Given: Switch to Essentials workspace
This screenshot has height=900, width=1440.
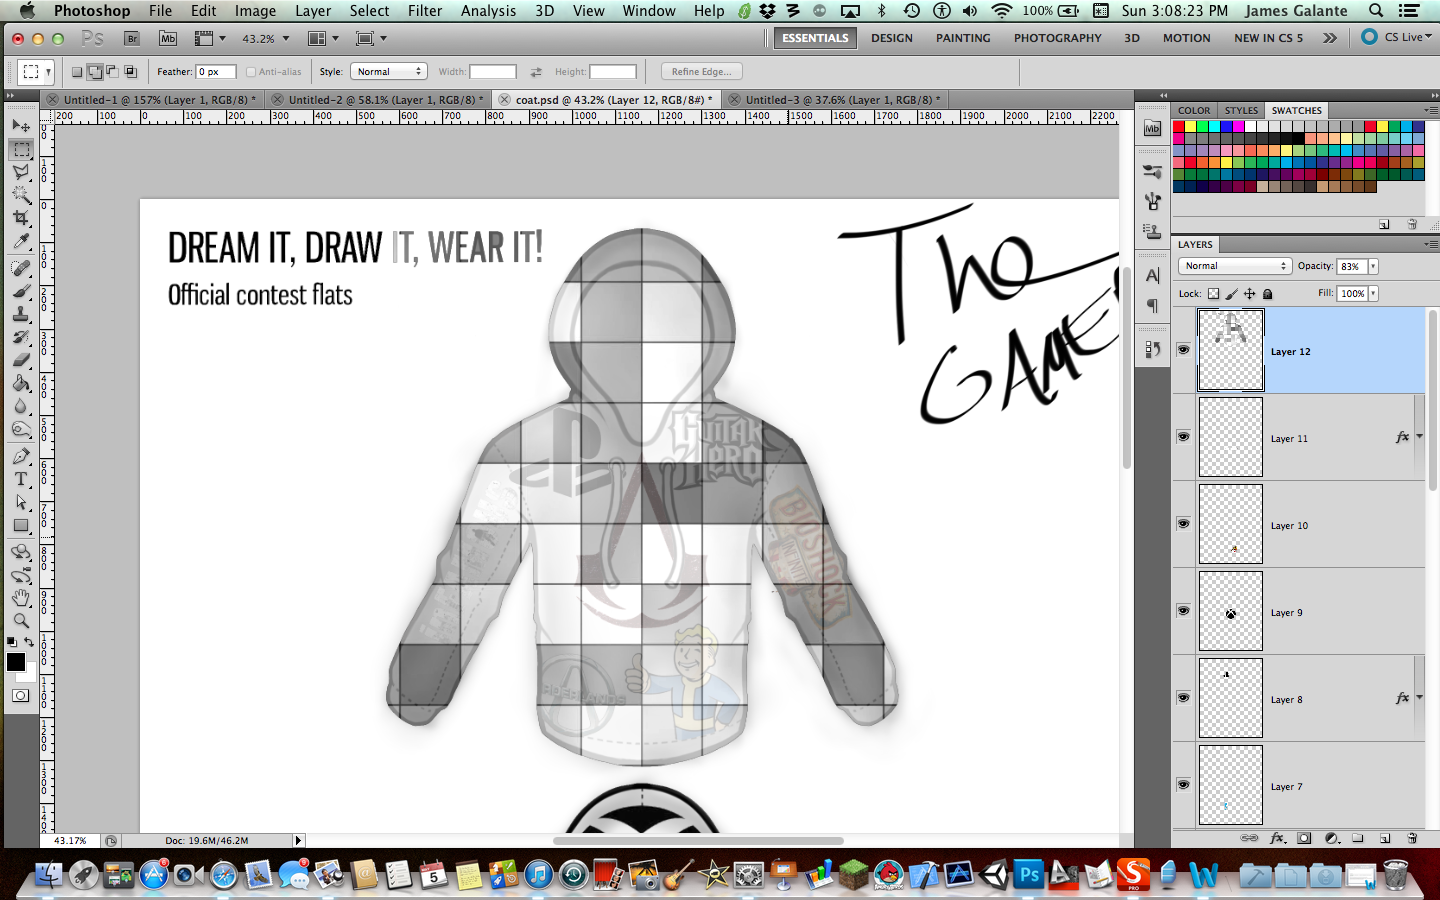Looking at the screenshot, I should click(x=815, y=38).
